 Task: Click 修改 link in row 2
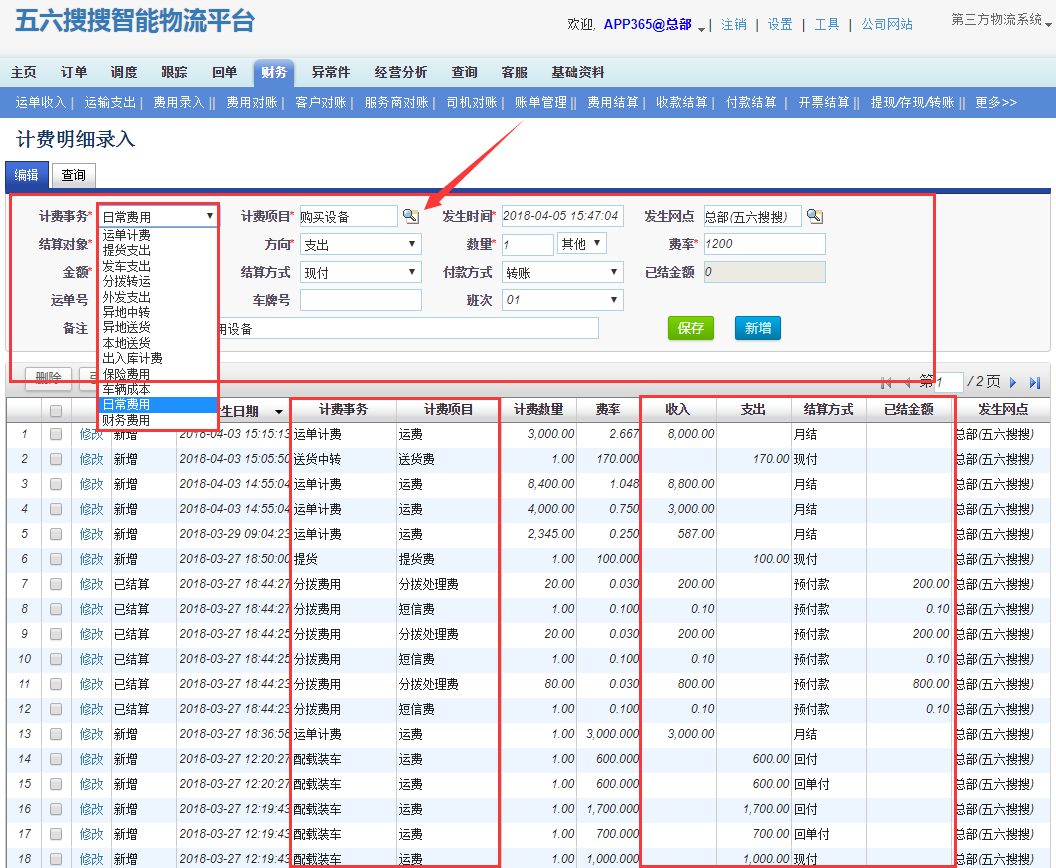coord(91,459)
